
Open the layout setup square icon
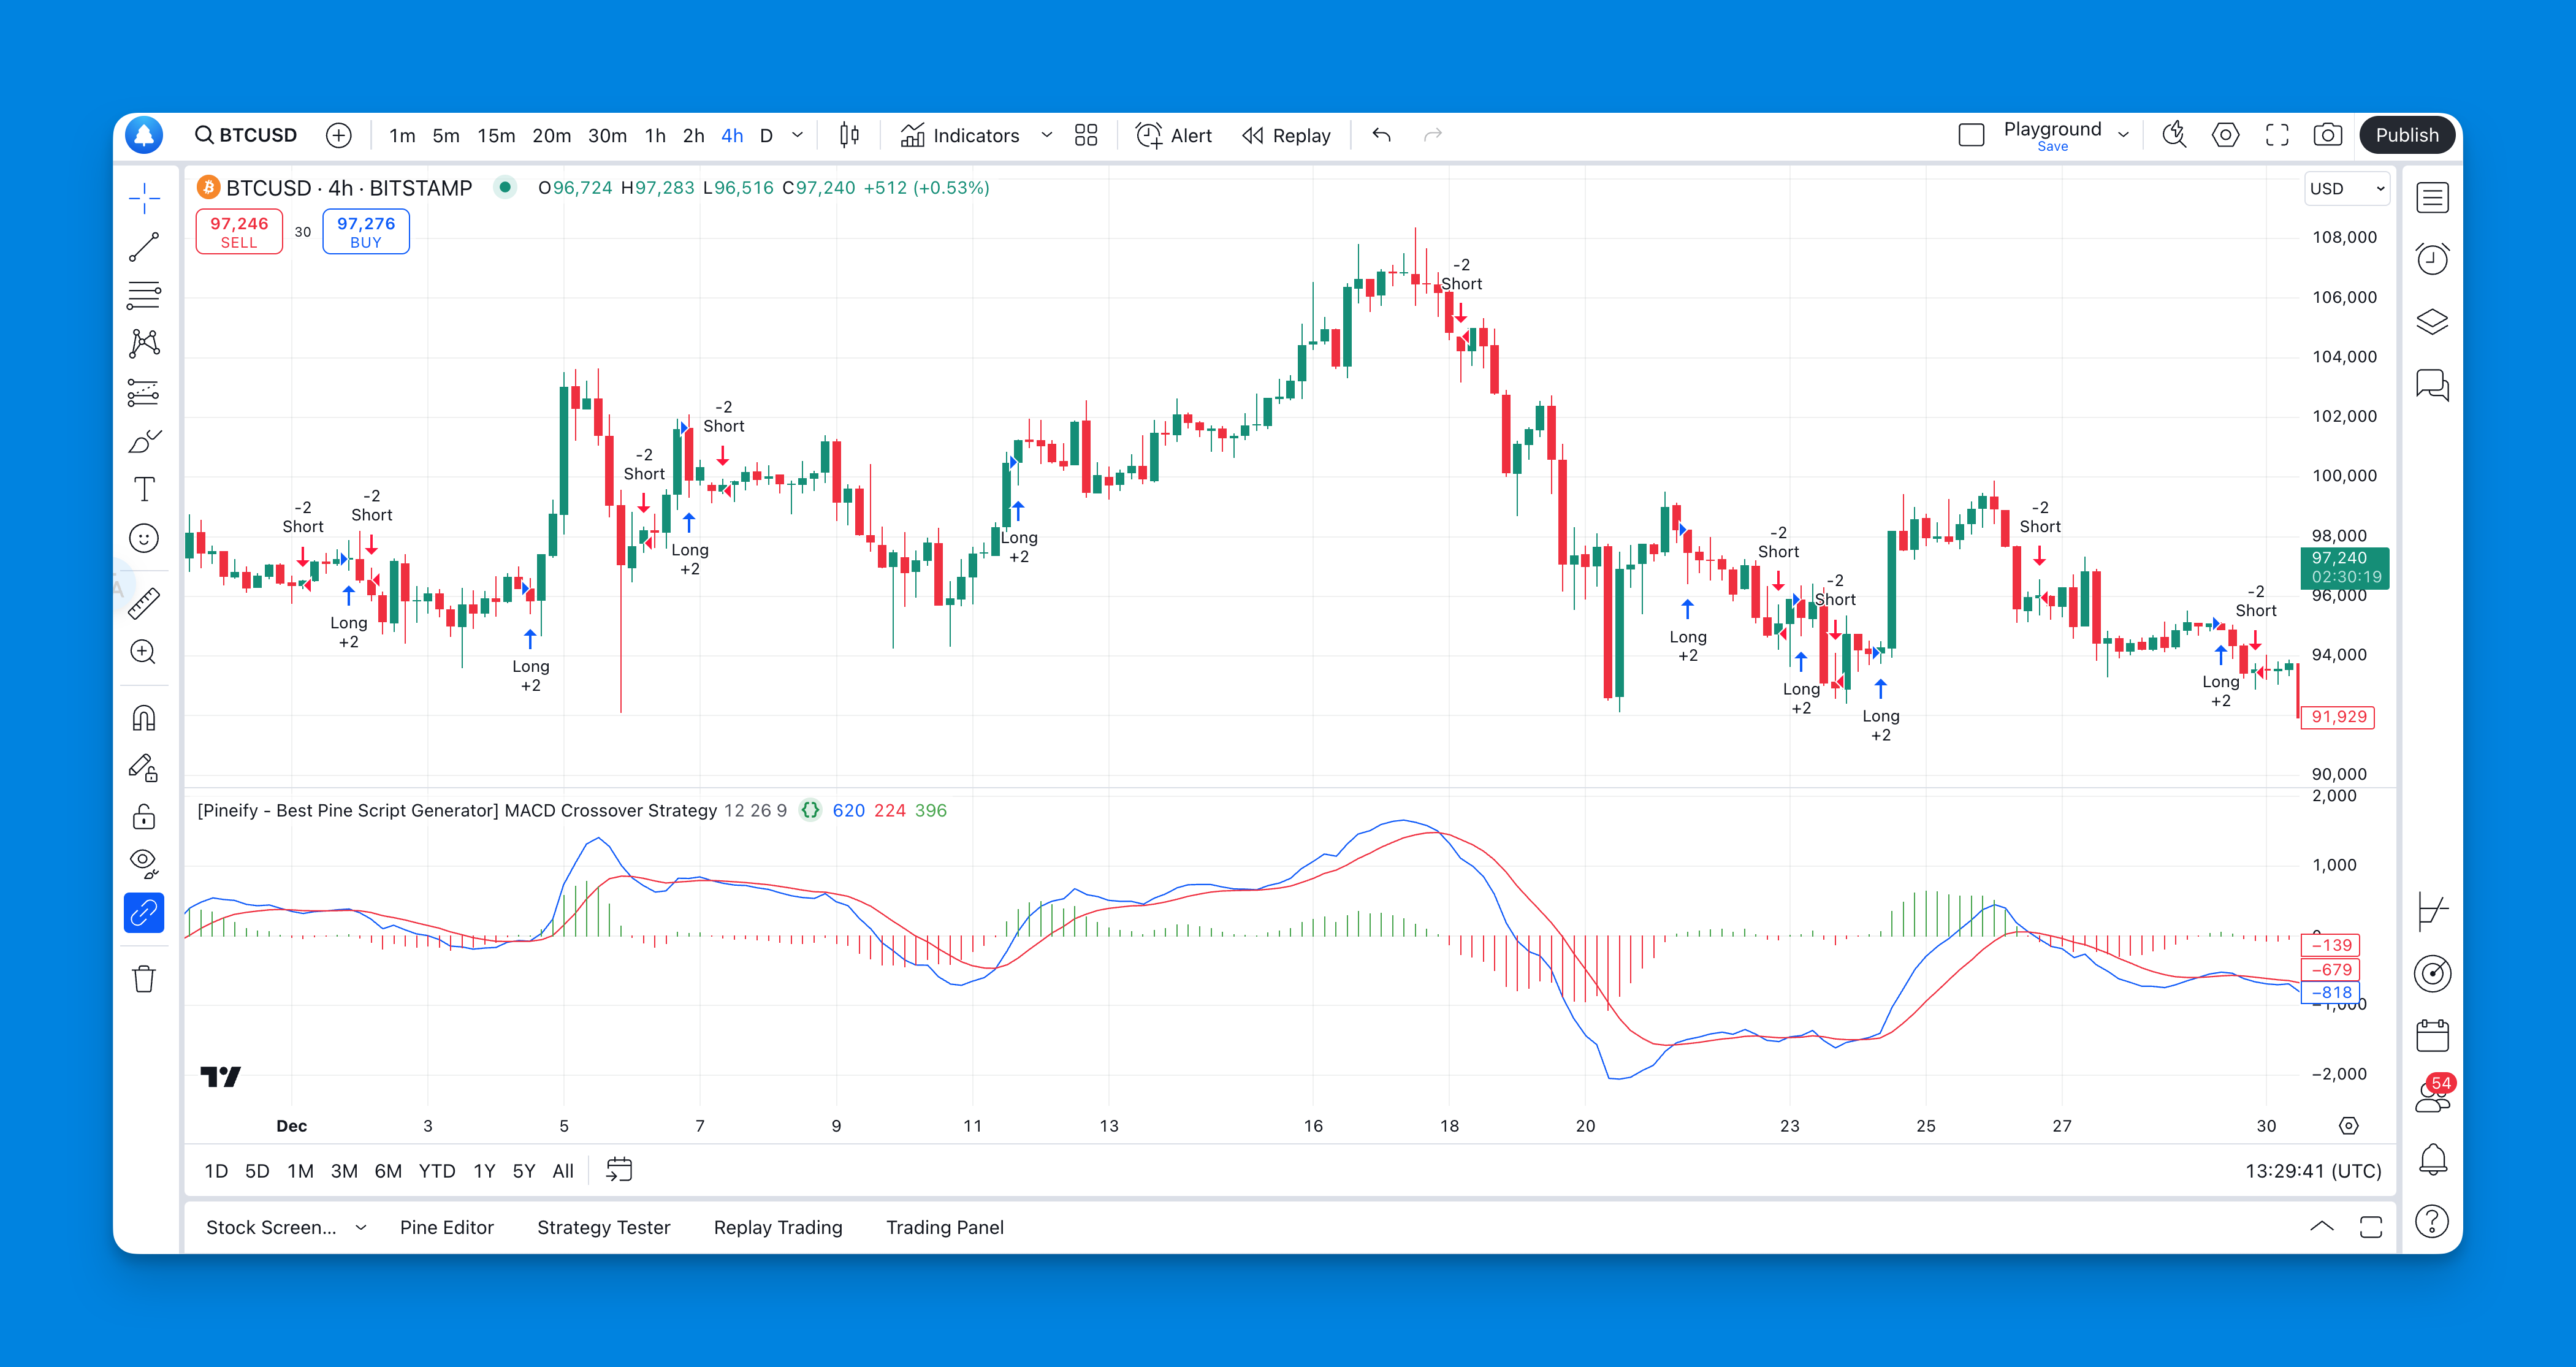pyautogui.click(x=1971, y=135)
